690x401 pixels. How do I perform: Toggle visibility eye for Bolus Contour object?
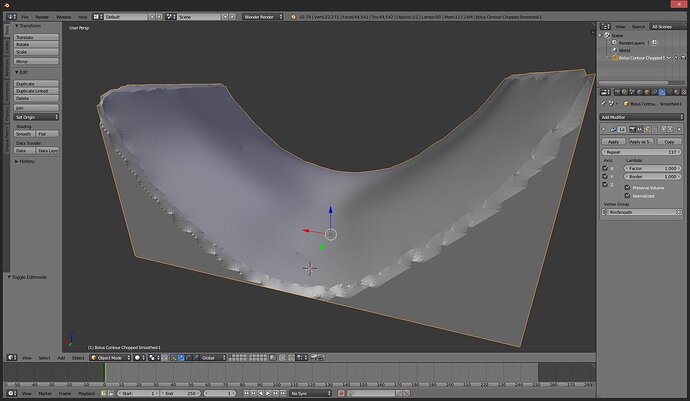coord(669,58)
